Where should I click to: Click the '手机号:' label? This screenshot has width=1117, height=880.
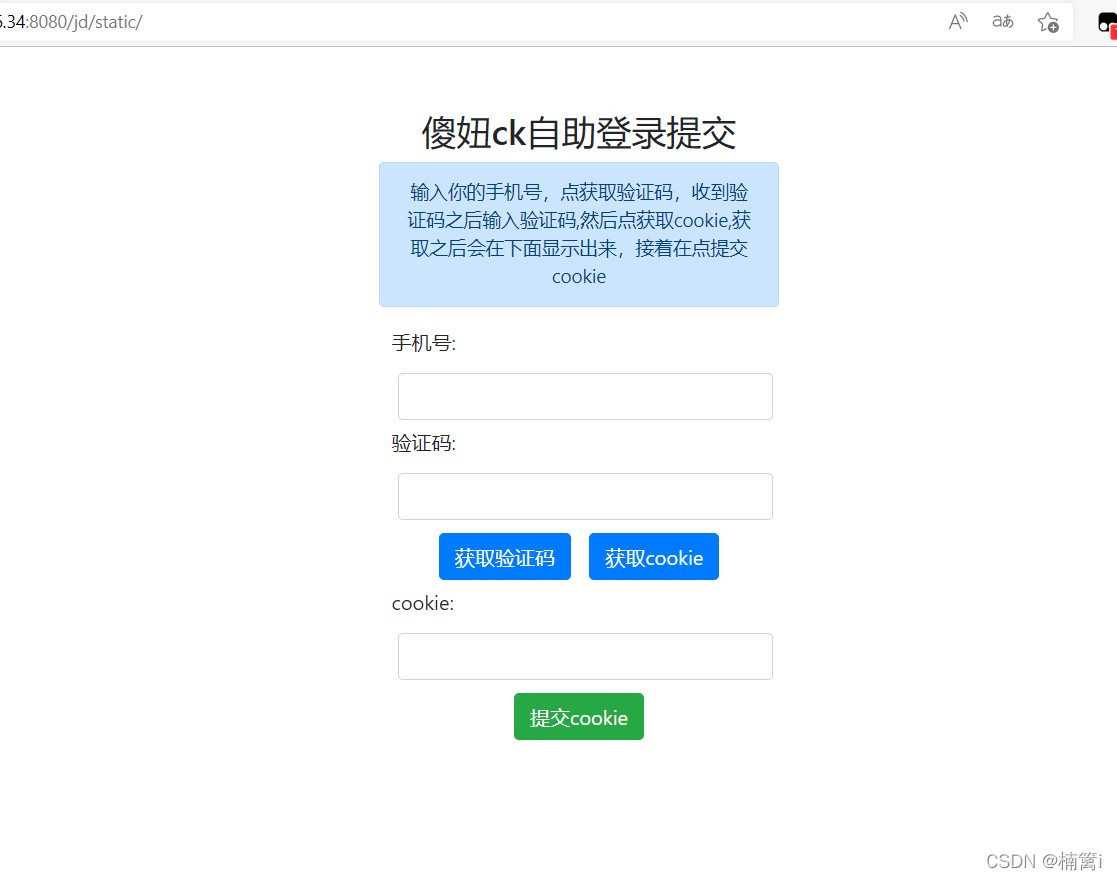click(x=423, y=343)
